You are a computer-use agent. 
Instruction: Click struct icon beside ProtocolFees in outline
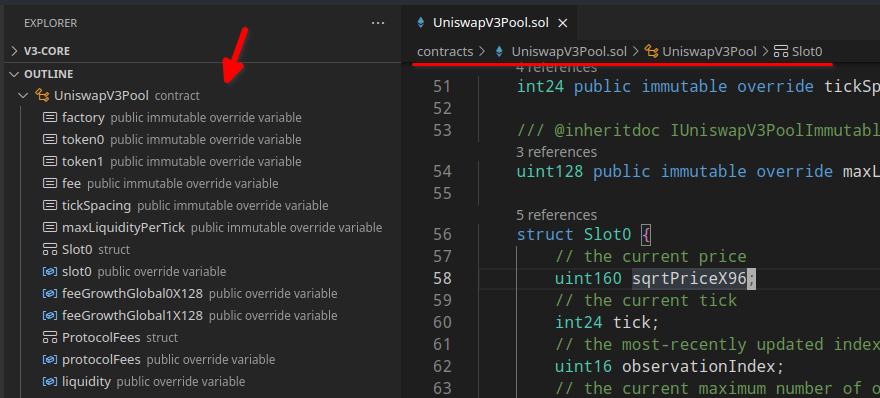click(50, 337)
